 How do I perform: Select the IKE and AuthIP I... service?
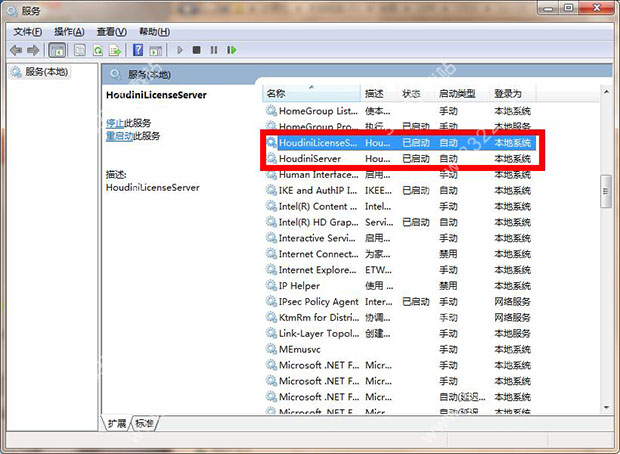pos(400,190)
